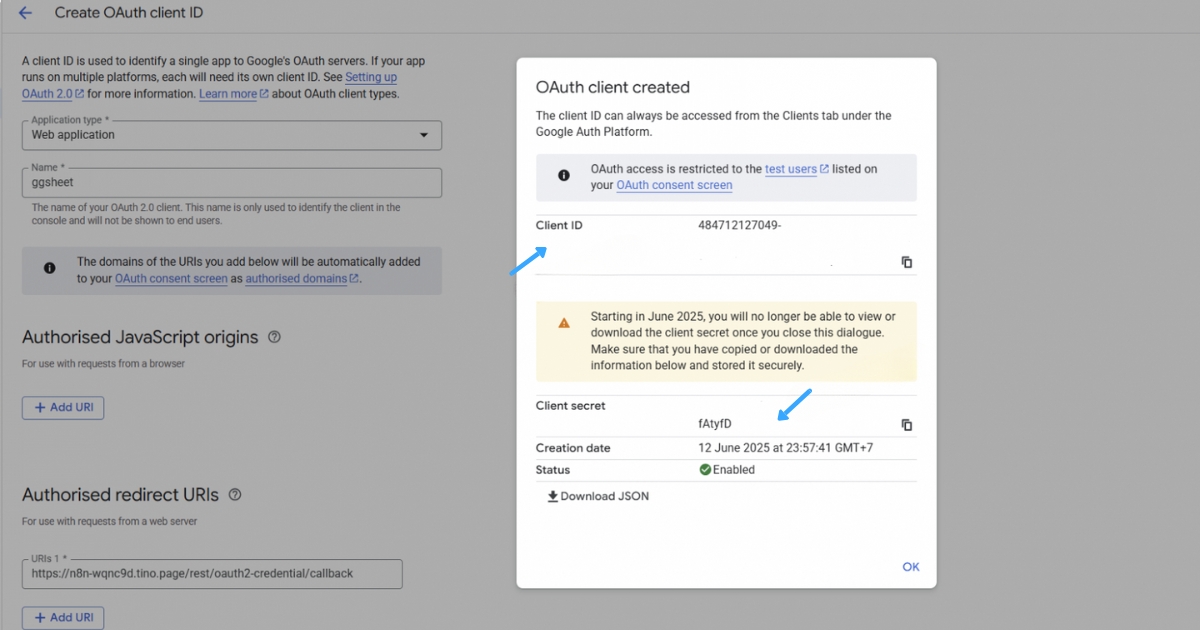Viewport: 1200px width, 630px height.
Task: Click the URIs 1 redirect callback field
Action: coord(211,574)
